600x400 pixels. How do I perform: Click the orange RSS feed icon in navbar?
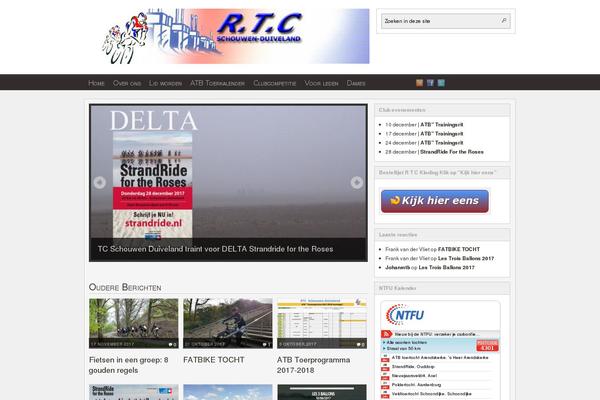pyautogui.click(x=419, y=83)
